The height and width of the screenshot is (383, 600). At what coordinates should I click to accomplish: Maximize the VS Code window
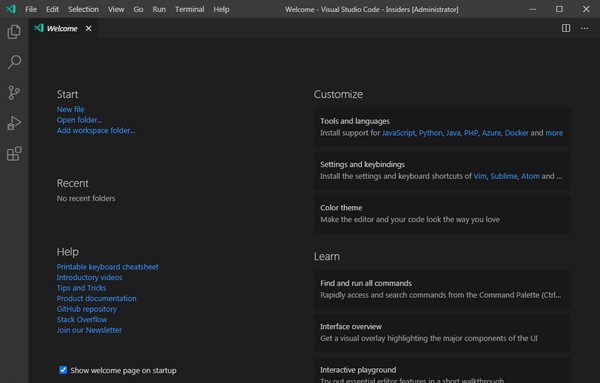coord(559,9)
